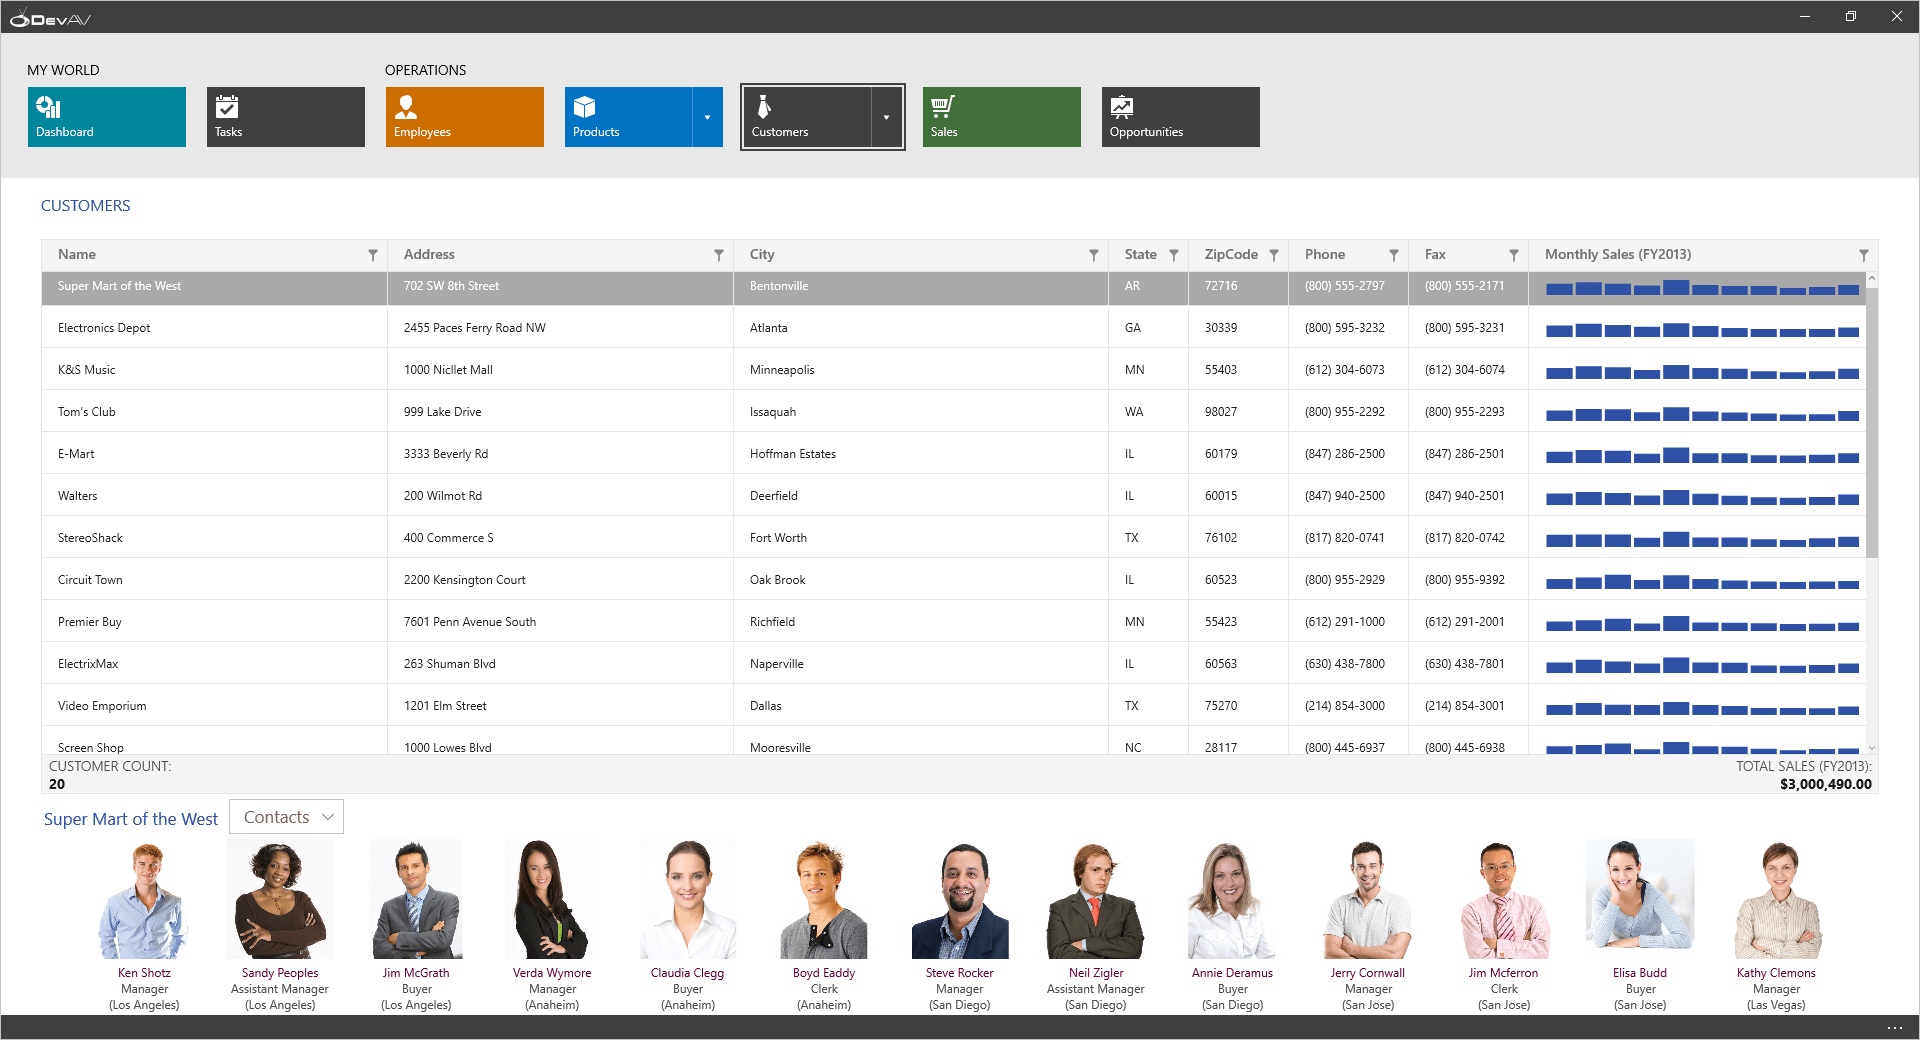Select Annie Deramus contact photo
Viewport: 1920px width, 1040px height.
[x=1232, y=900]
